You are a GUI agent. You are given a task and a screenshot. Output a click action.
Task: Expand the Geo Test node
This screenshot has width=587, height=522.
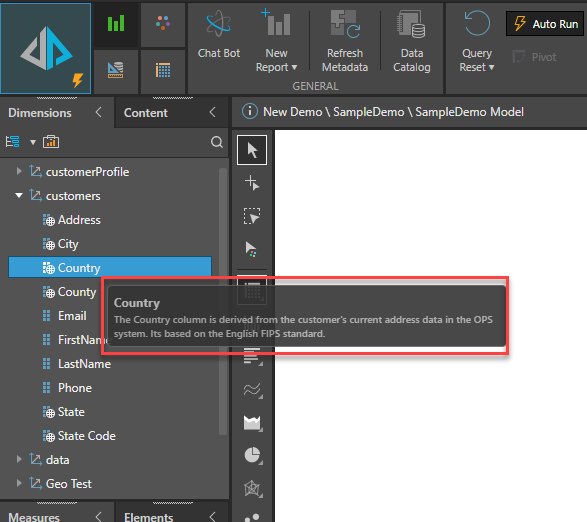click(x=19, y=483)
